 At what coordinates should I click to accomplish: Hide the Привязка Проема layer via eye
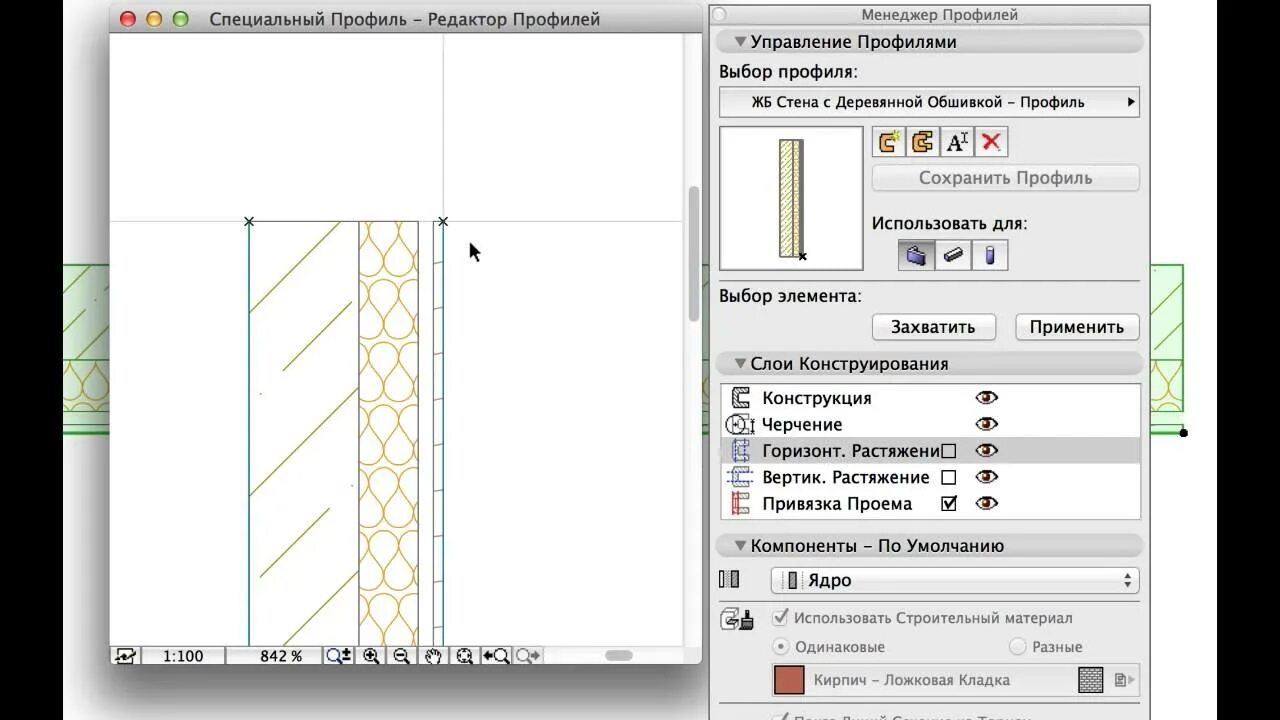click(x=987, y=504)
